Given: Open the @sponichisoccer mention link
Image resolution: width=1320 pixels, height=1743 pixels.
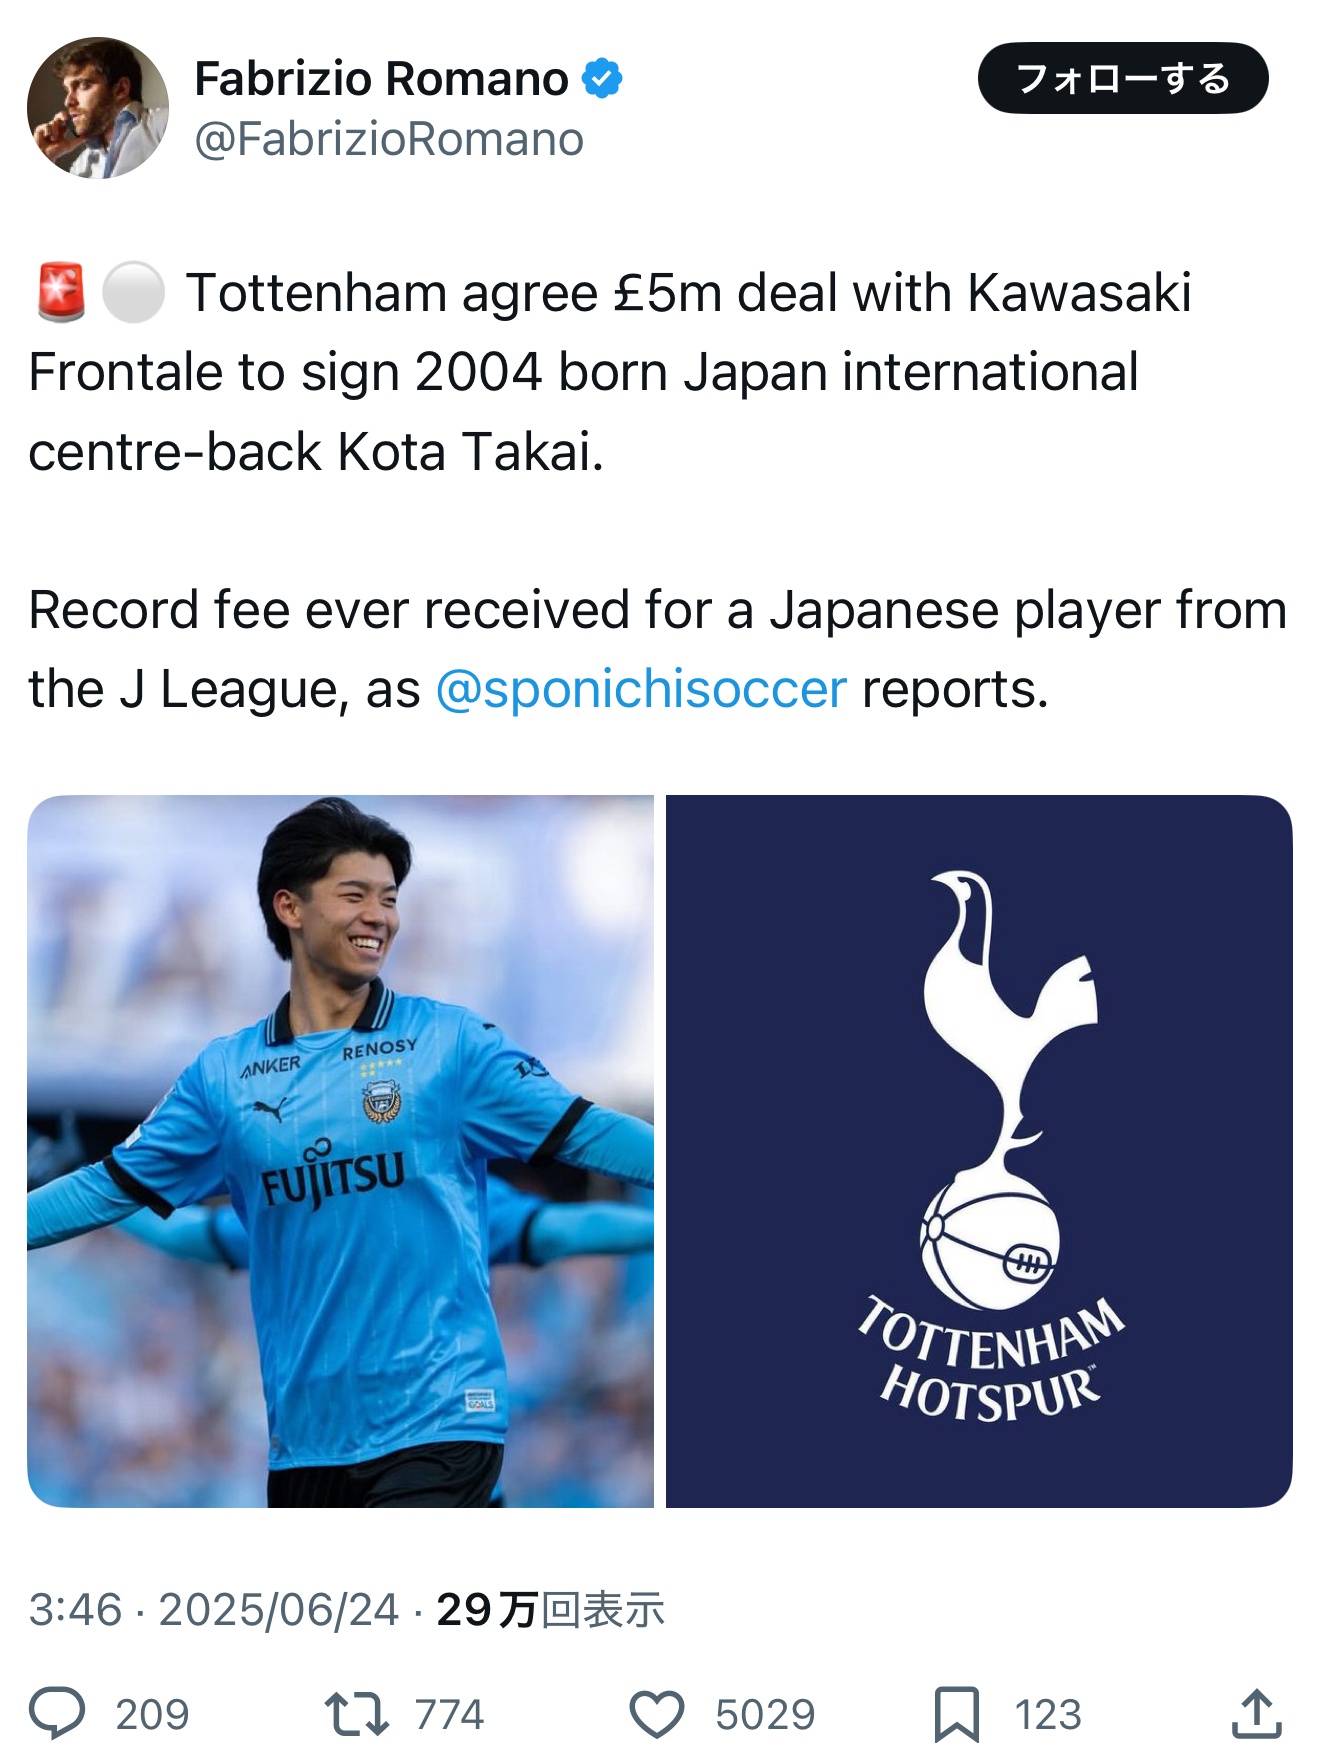Looking at the screenshot, I should [x=641, y=689].
